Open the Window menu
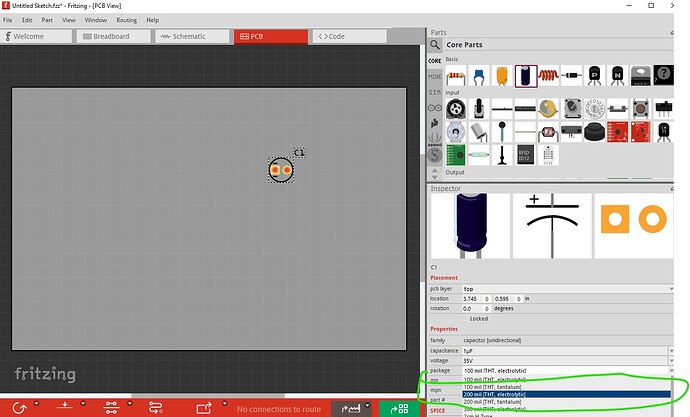 tap(95, 20)
